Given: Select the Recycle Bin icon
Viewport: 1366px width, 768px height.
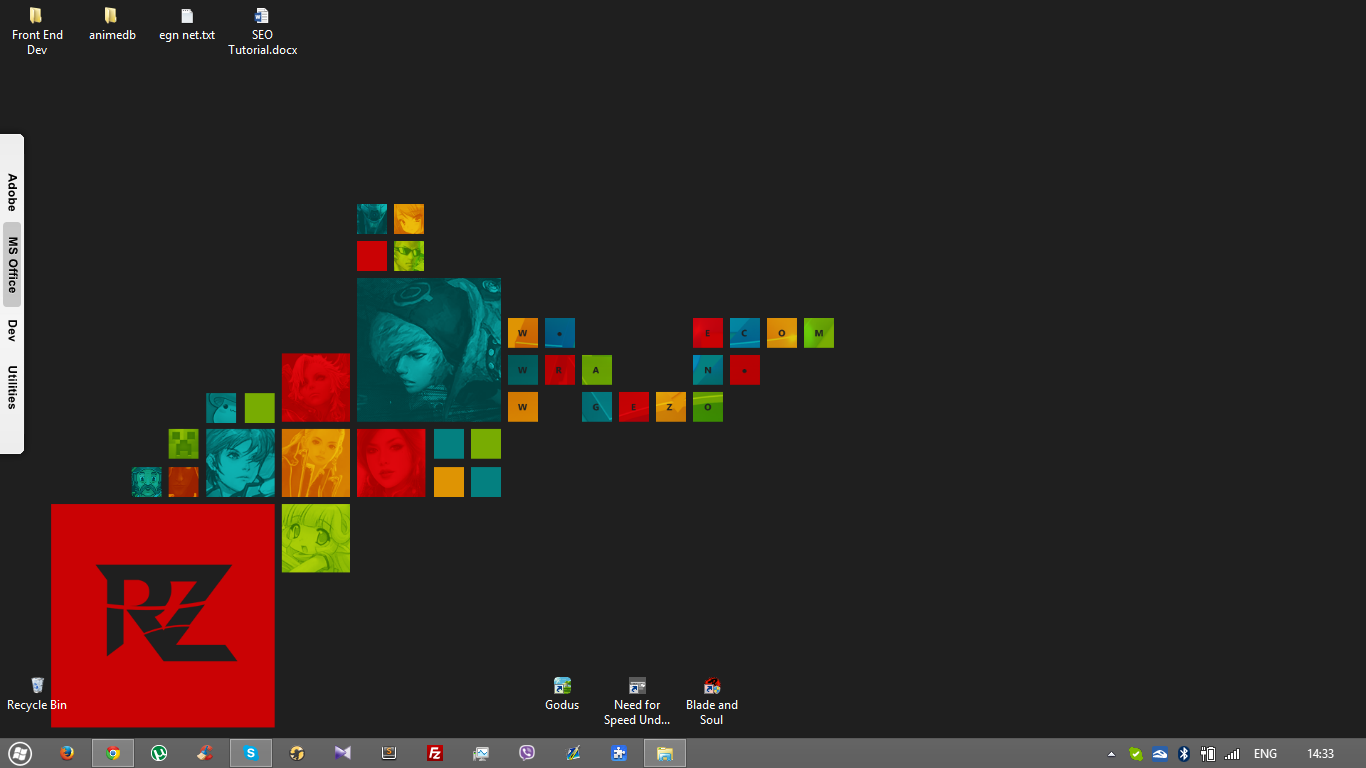Looking at the screenshot, I should [x=37, y=694].
